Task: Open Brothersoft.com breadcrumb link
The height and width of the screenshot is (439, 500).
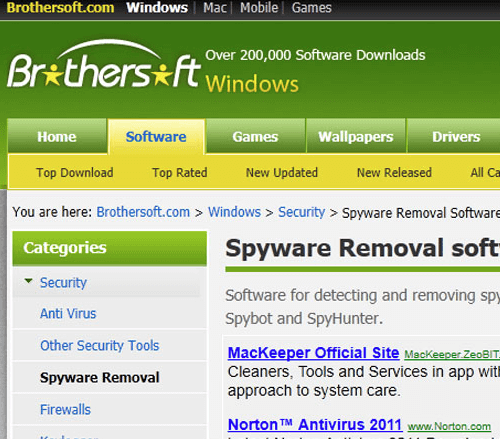Action: click(x=143, y=212)
